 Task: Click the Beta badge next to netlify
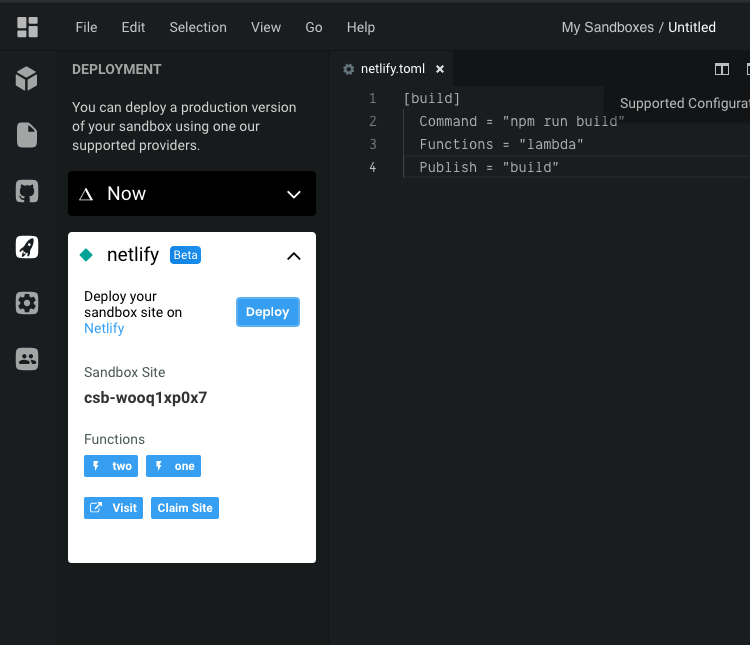185,255
